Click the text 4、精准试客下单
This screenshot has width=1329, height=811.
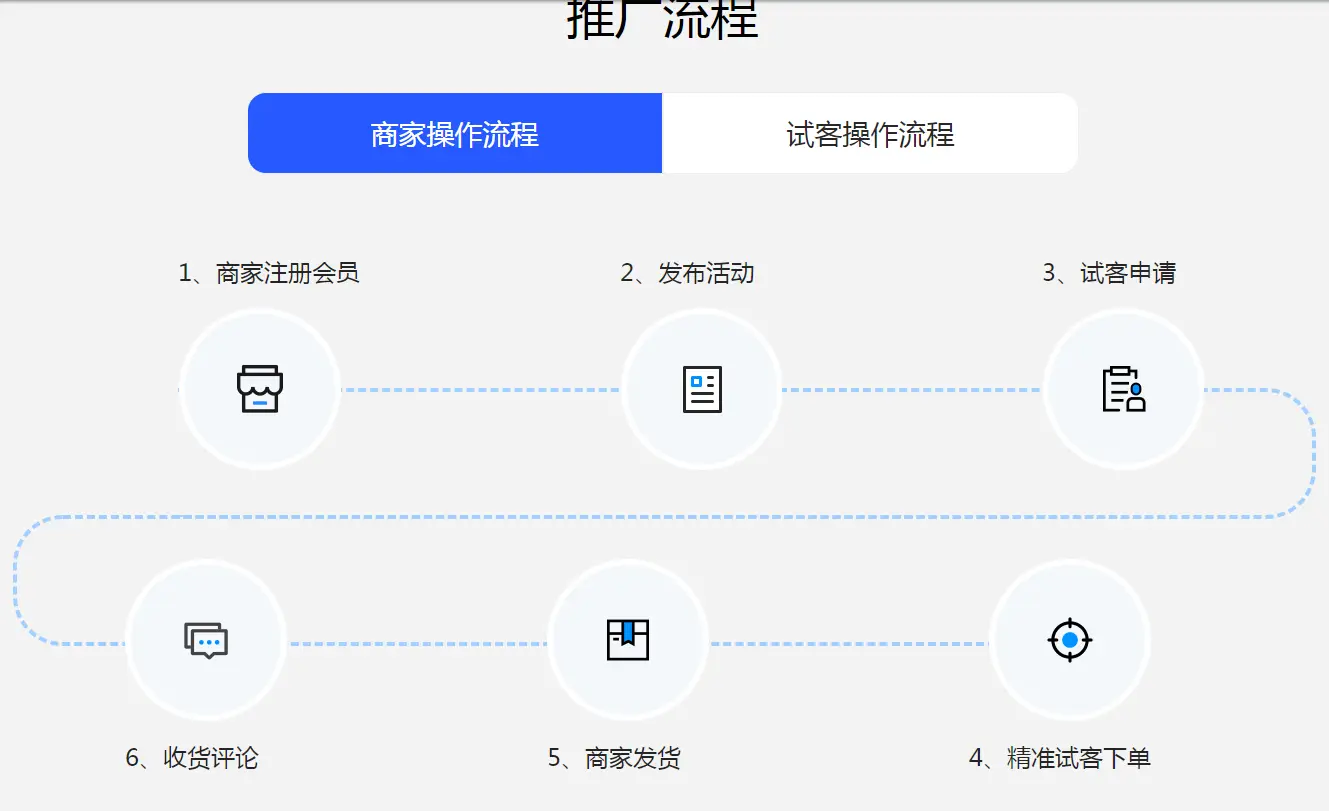pos(1060,758)
